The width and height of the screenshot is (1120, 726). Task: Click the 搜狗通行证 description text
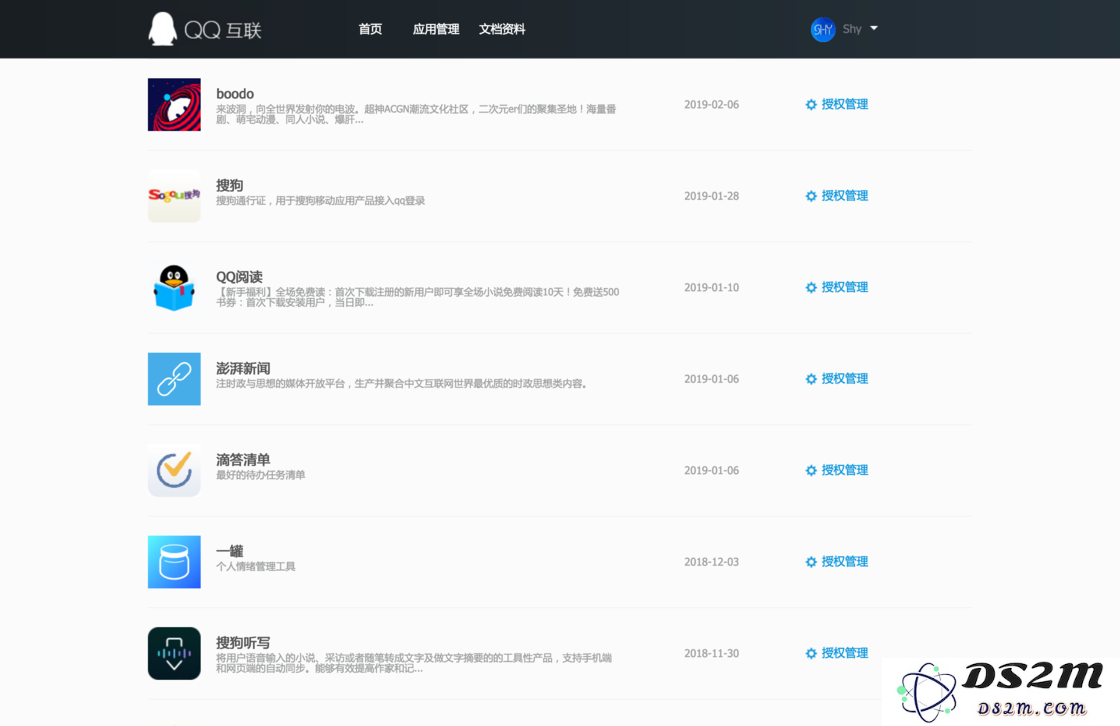click(321, 201)
